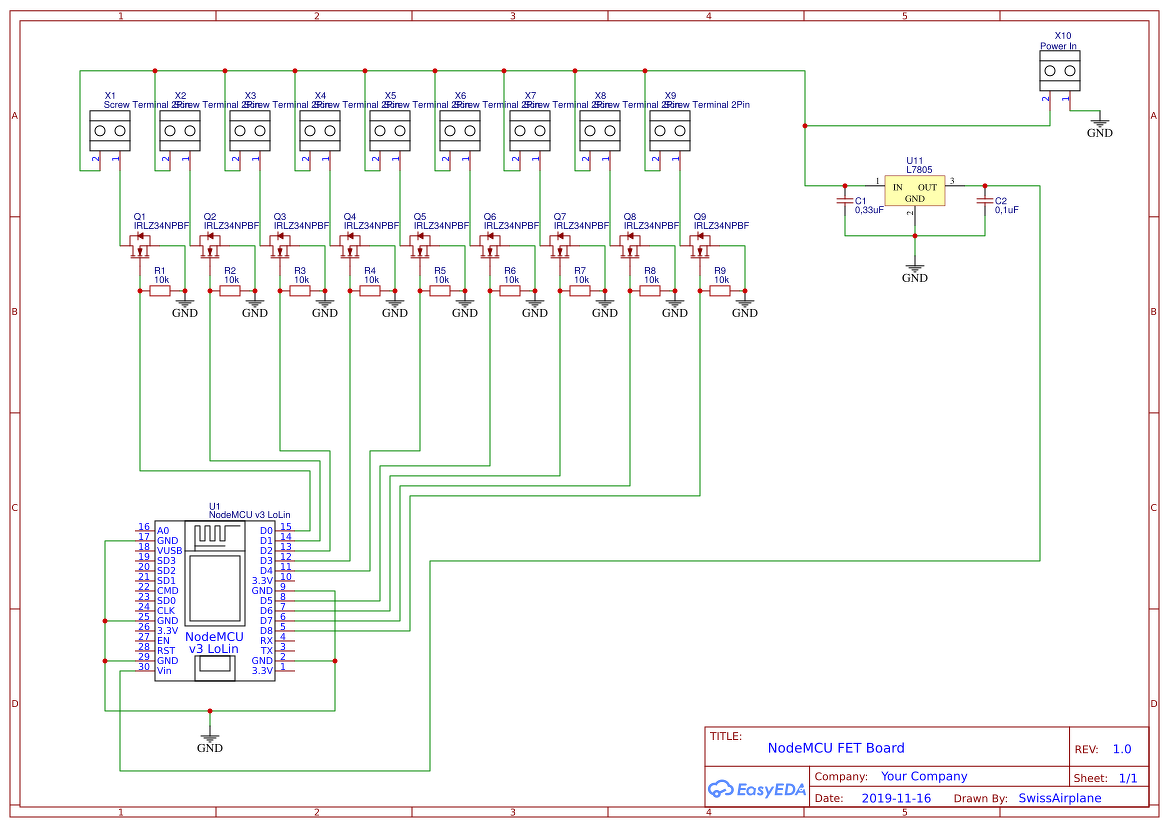Screen dimensions: 1169x827
Task: Click capacitor C1 0,33uF symbol
Action: (x=845, y=201)
